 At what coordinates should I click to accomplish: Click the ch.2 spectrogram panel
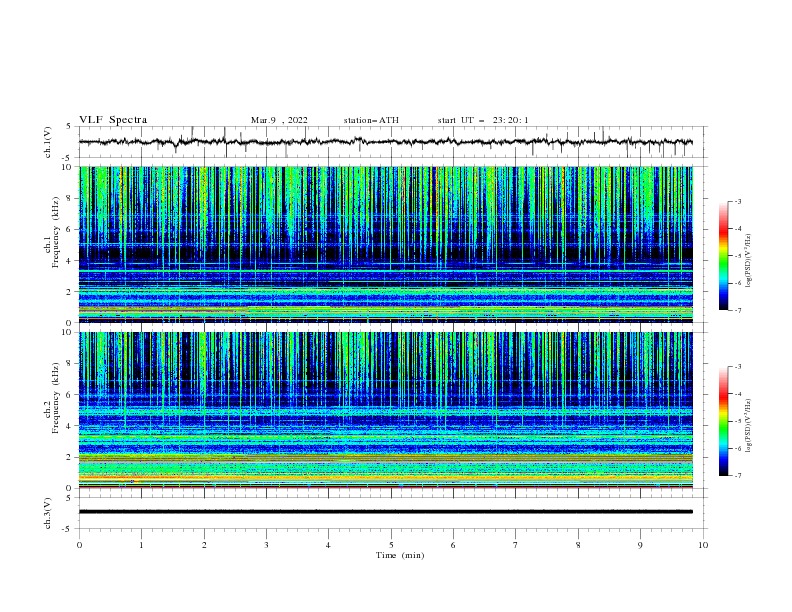point(386,410)
